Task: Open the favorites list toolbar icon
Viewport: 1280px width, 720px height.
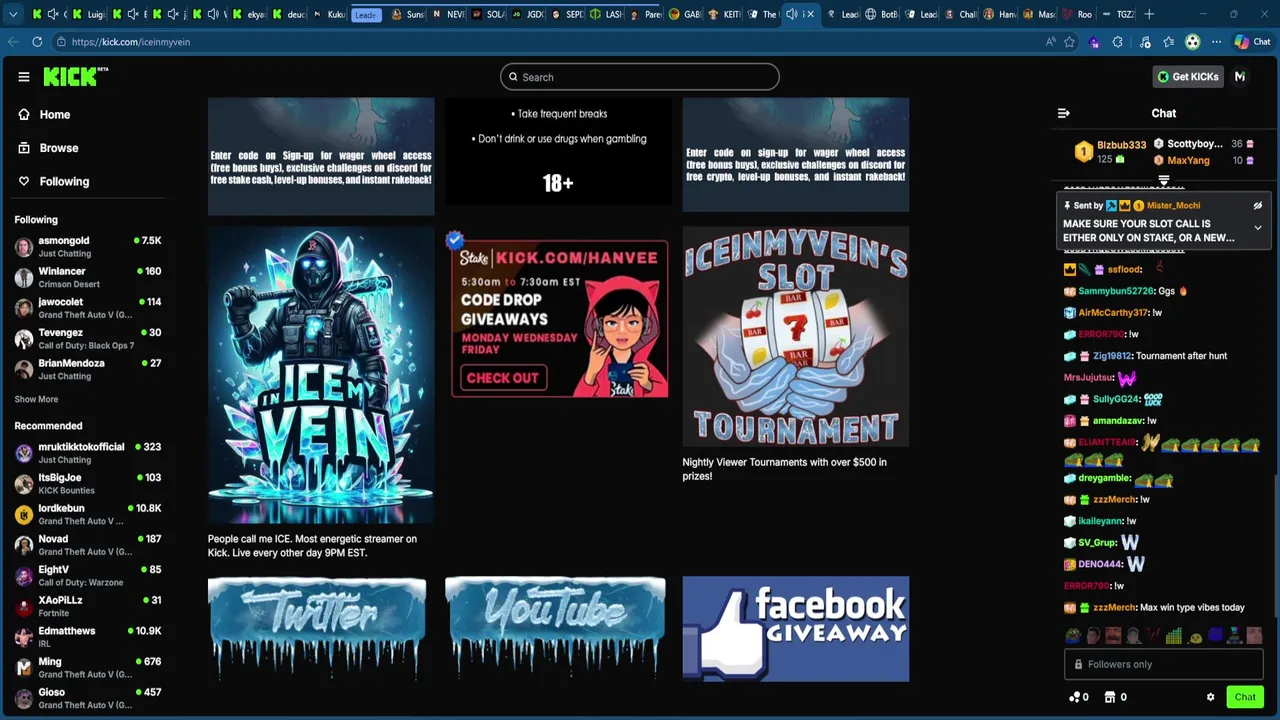Action: point(1168,42)
